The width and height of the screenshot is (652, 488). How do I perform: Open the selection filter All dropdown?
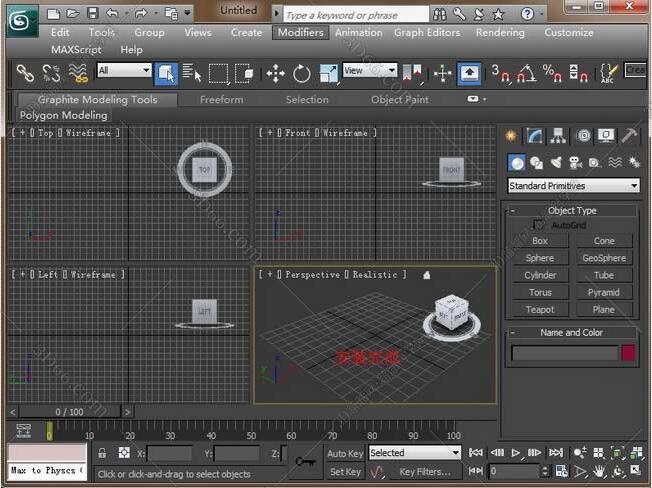[x=124, y=71]
